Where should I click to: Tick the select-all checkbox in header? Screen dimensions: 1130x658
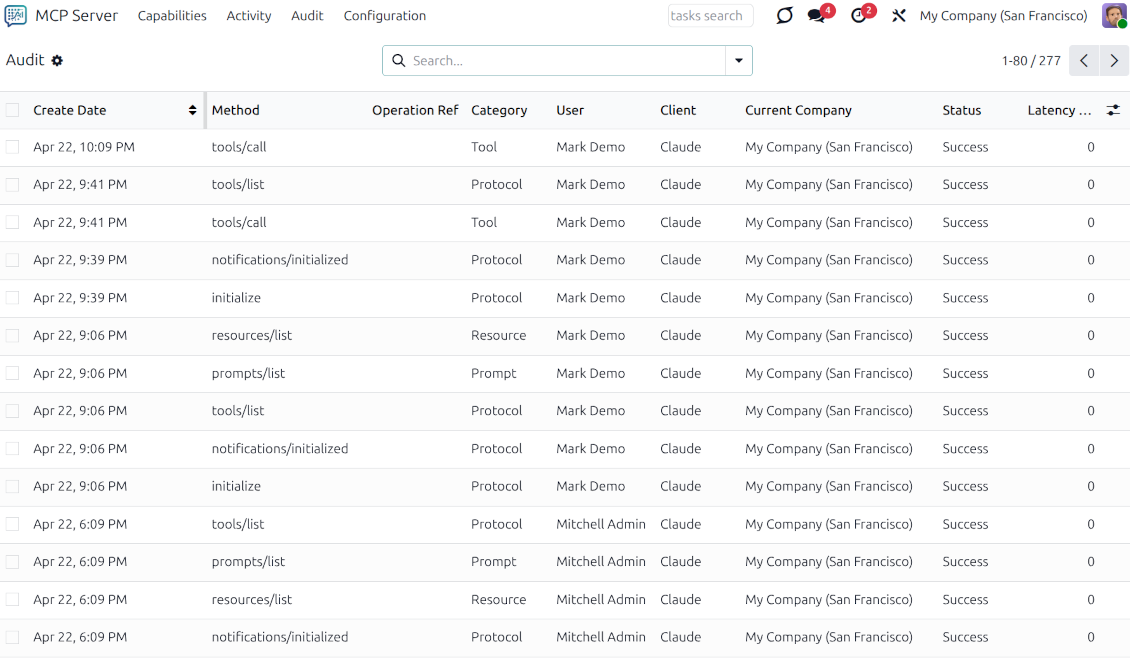point(12,110)
